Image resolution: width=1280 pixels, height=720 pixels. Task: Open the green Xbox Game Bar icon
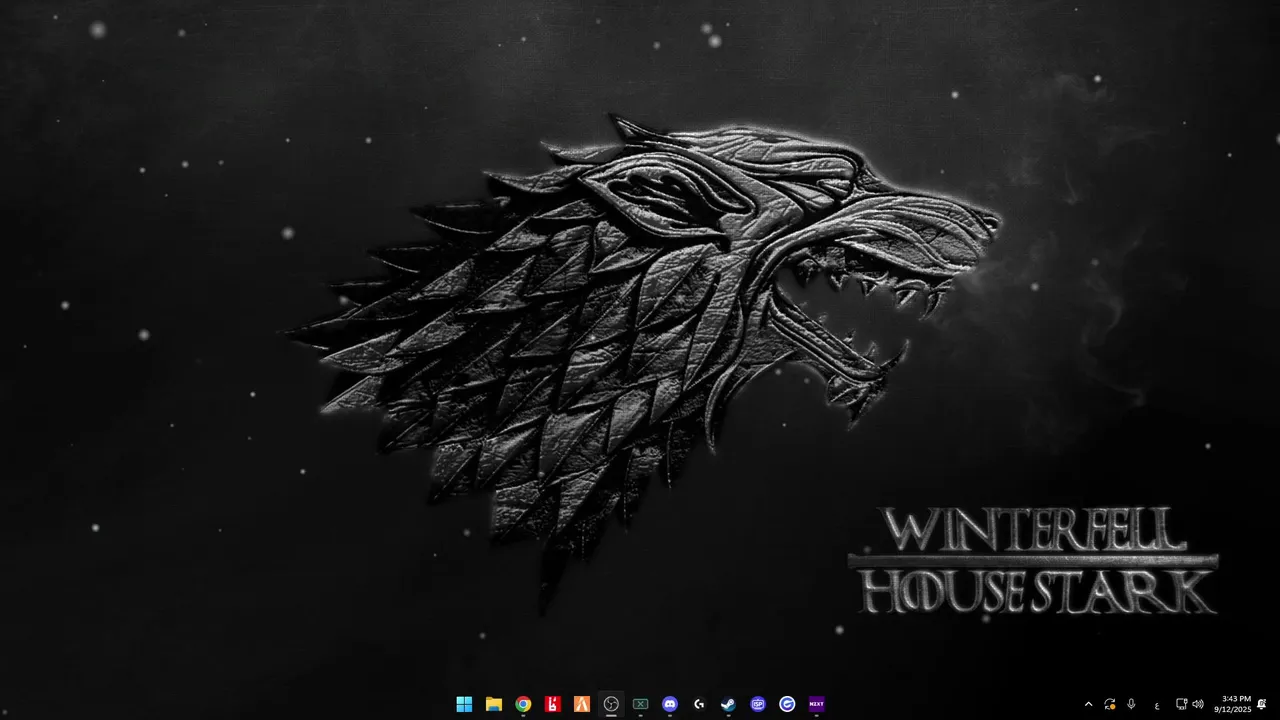[640, 704]
